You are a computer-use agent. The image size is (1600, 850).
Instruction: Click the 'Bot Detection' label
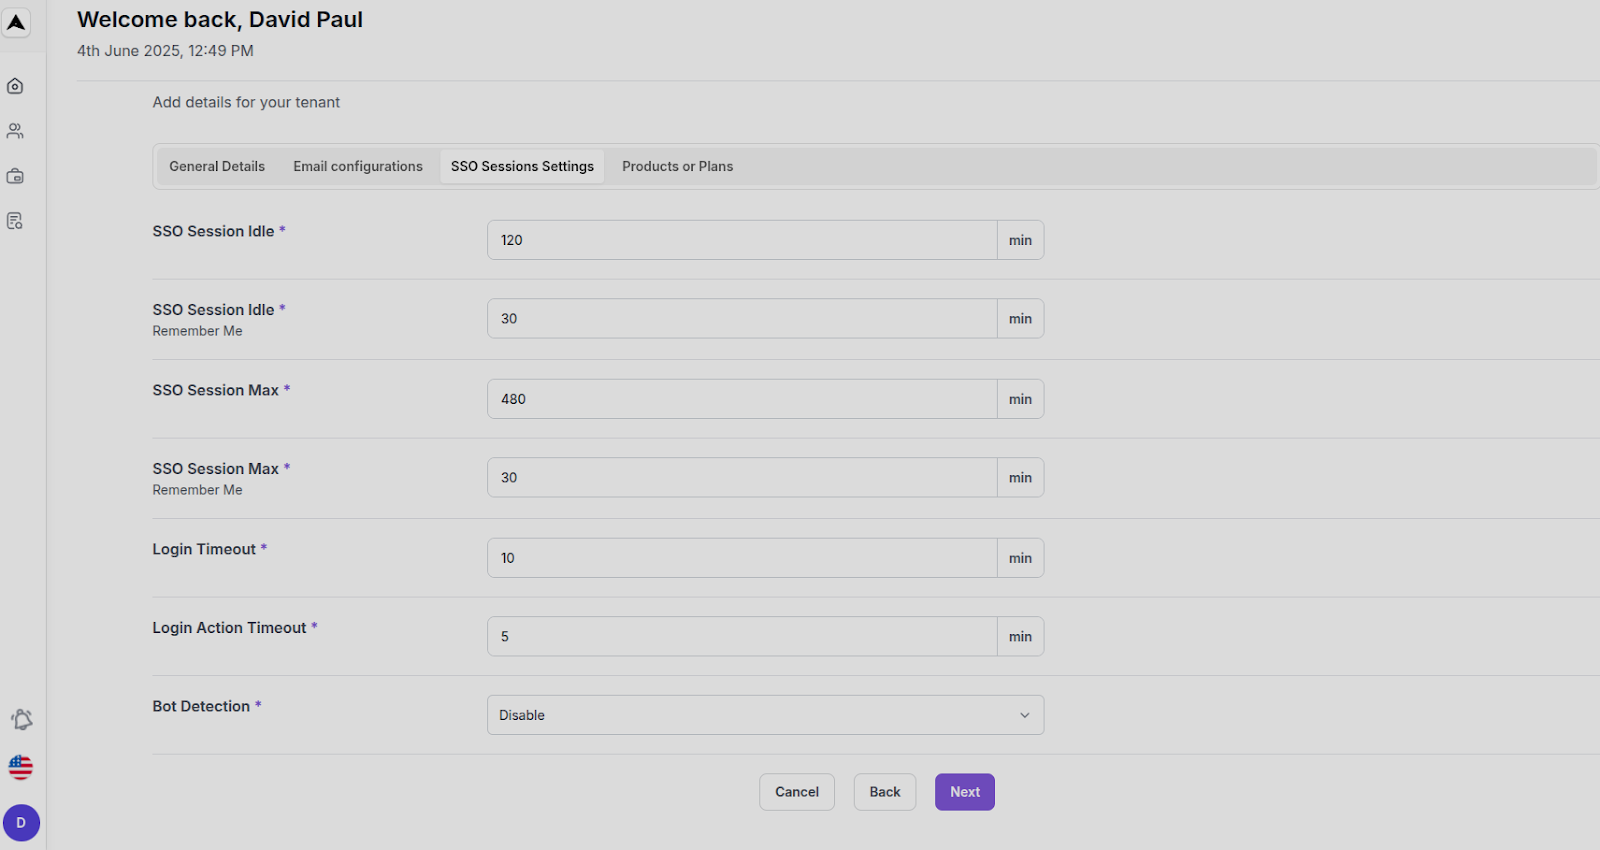(201, 706)
